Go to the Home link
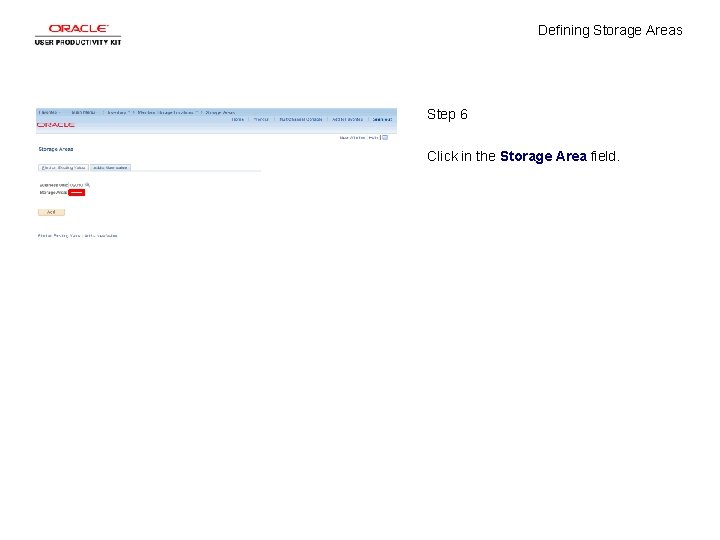This screenshot has width=720, height=540. (237, 119)
